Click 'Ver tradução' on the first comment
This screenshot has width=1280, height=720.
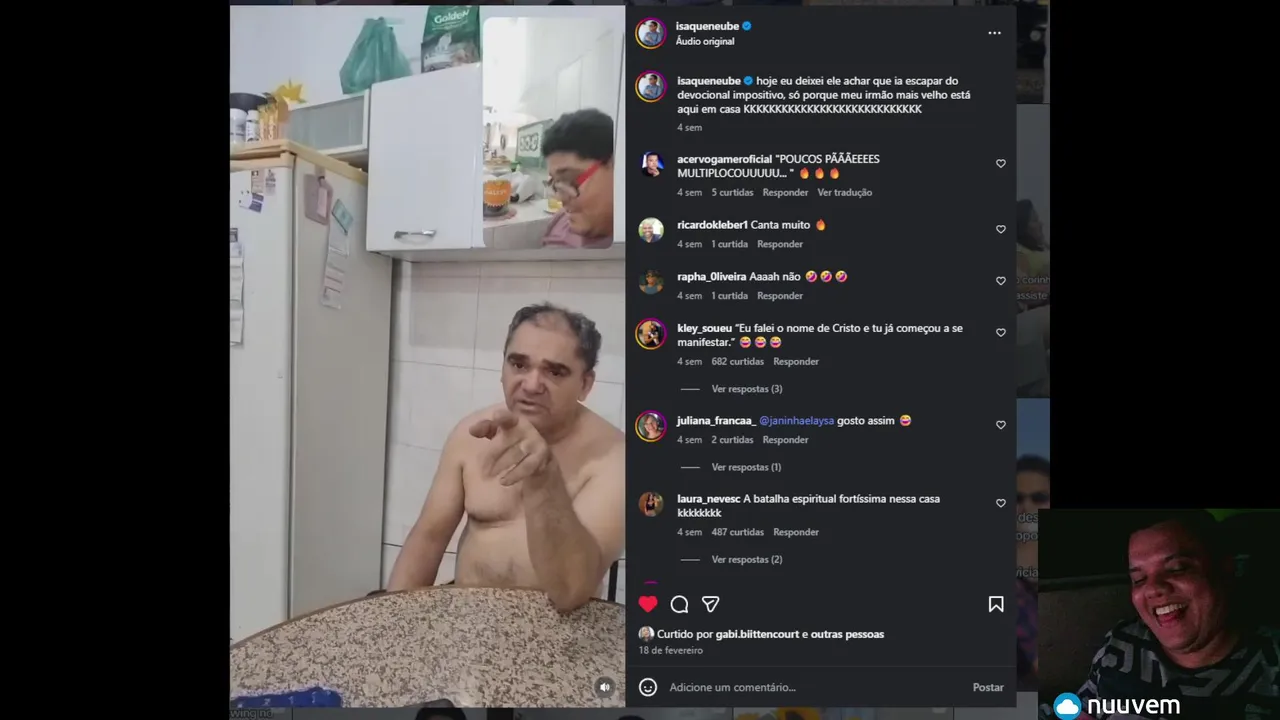point(845,193)
